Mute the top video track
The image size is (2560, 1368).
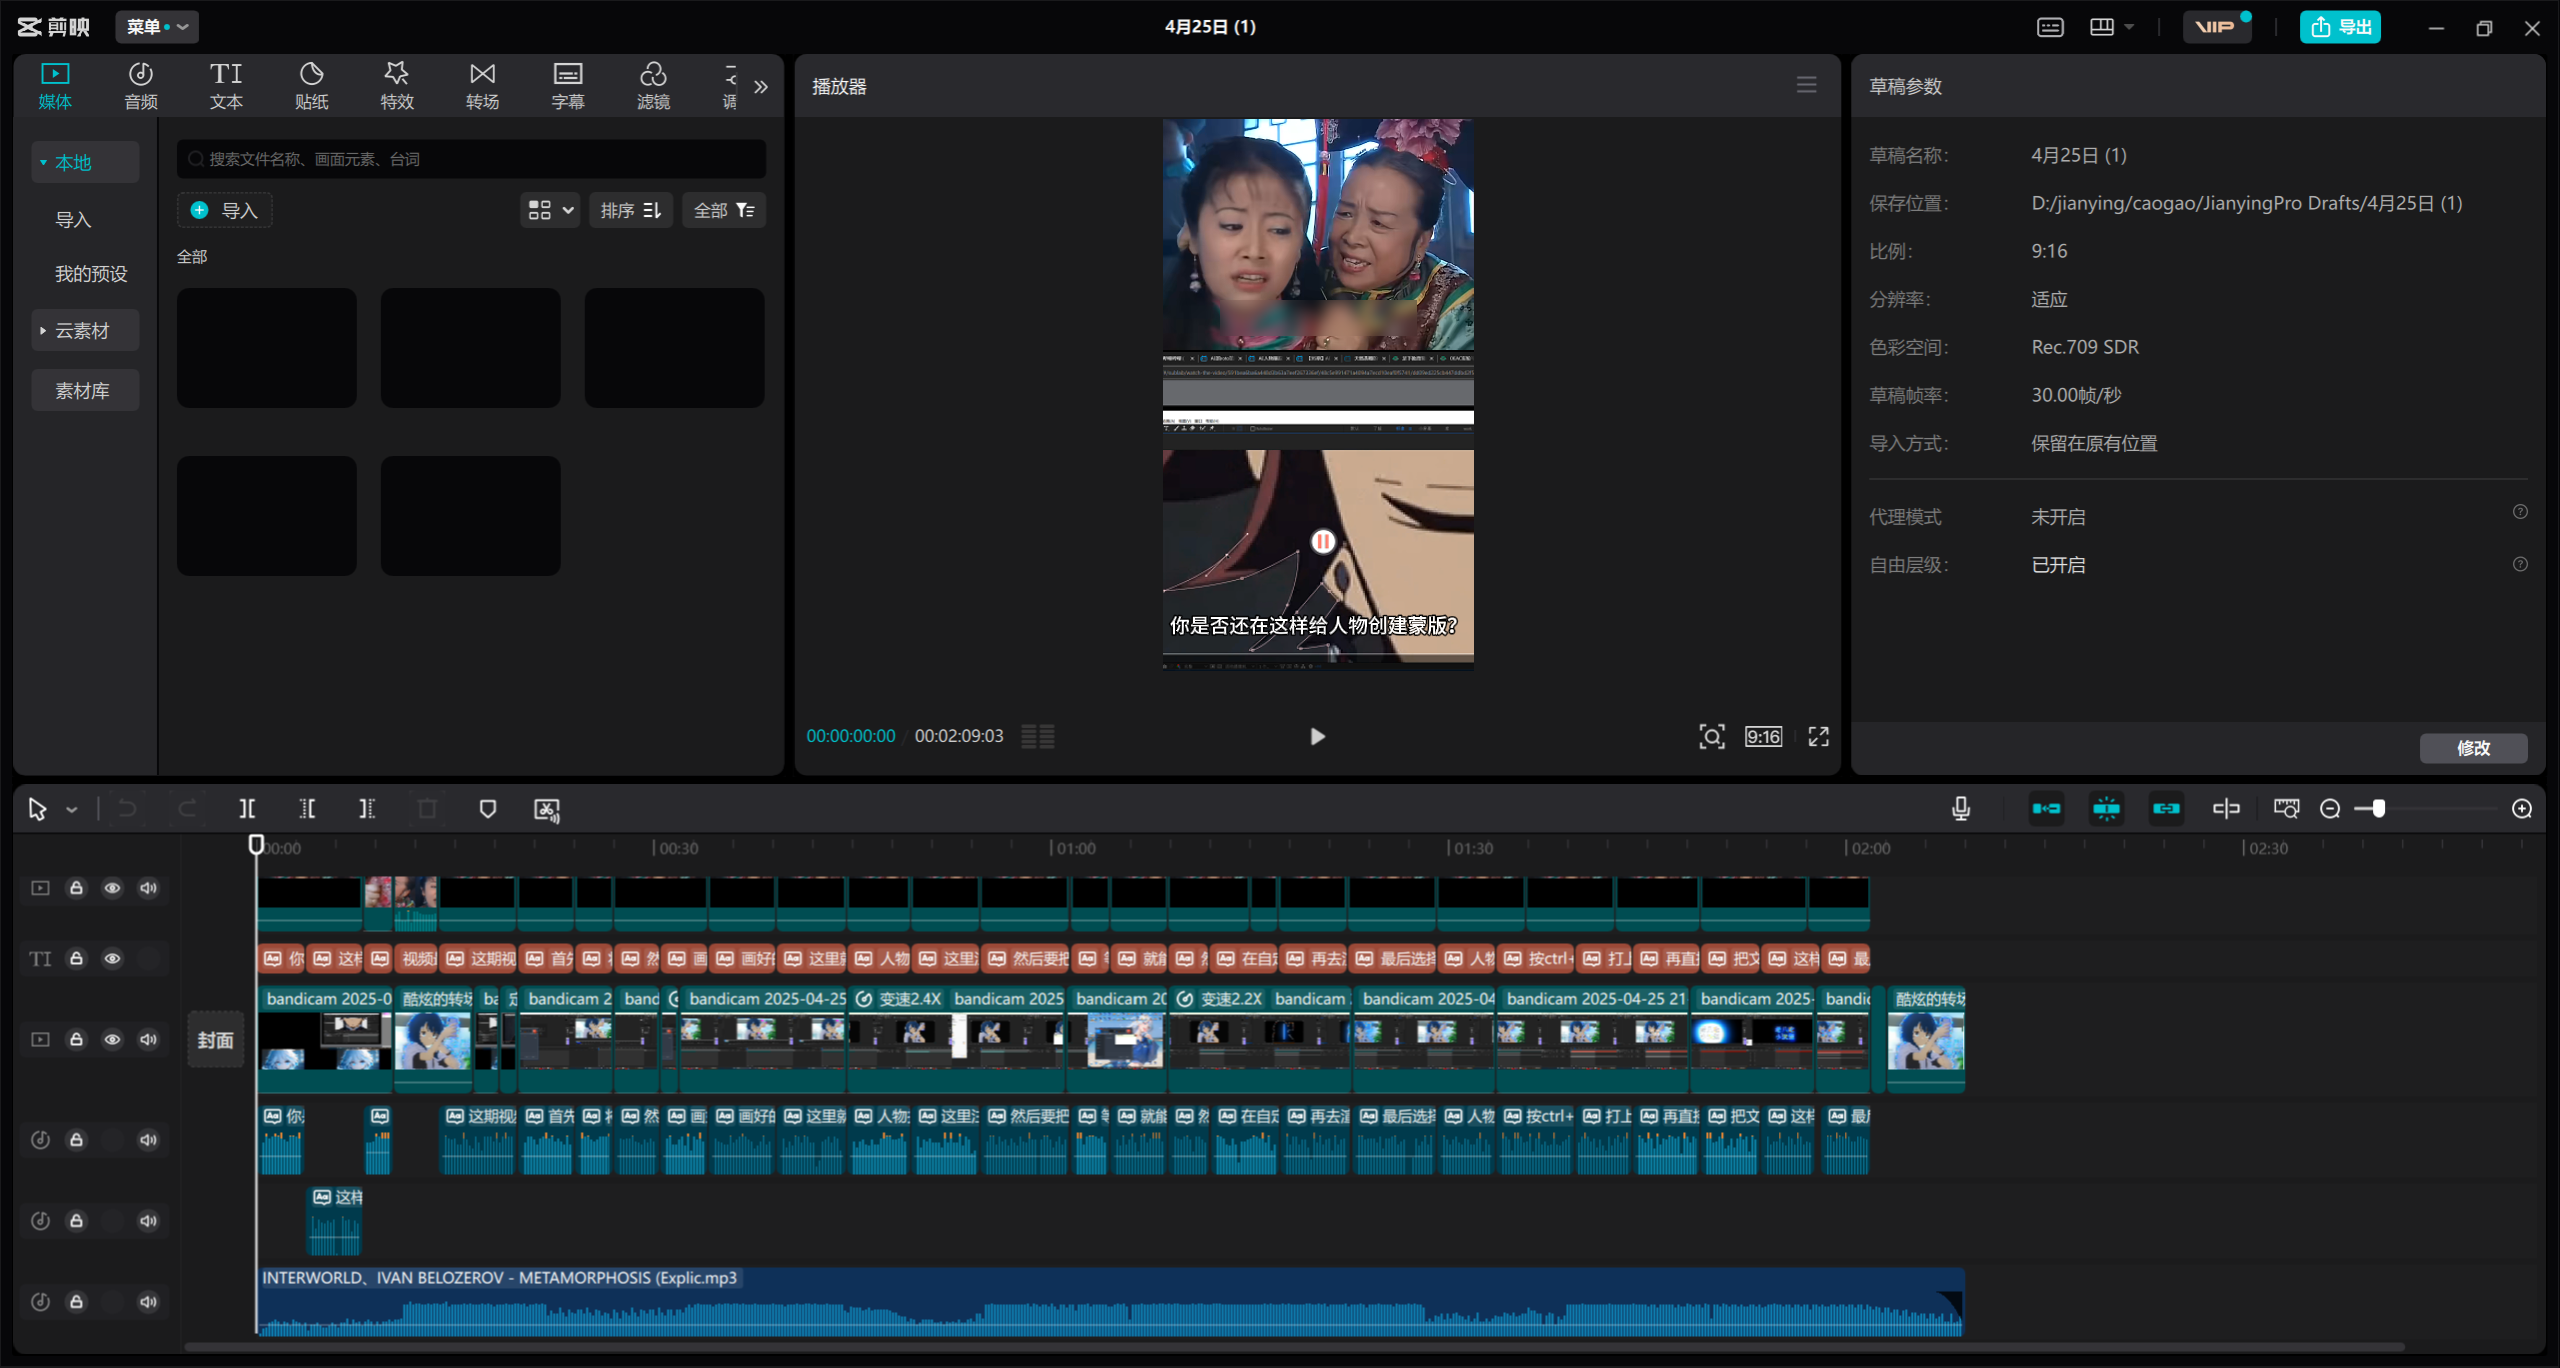[x=148, y=888]
